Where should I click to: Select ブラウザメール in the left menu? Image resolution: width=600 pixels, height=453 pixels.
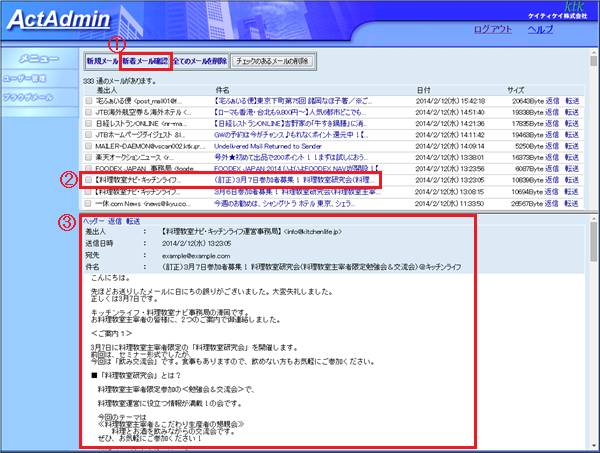[28, 97]
